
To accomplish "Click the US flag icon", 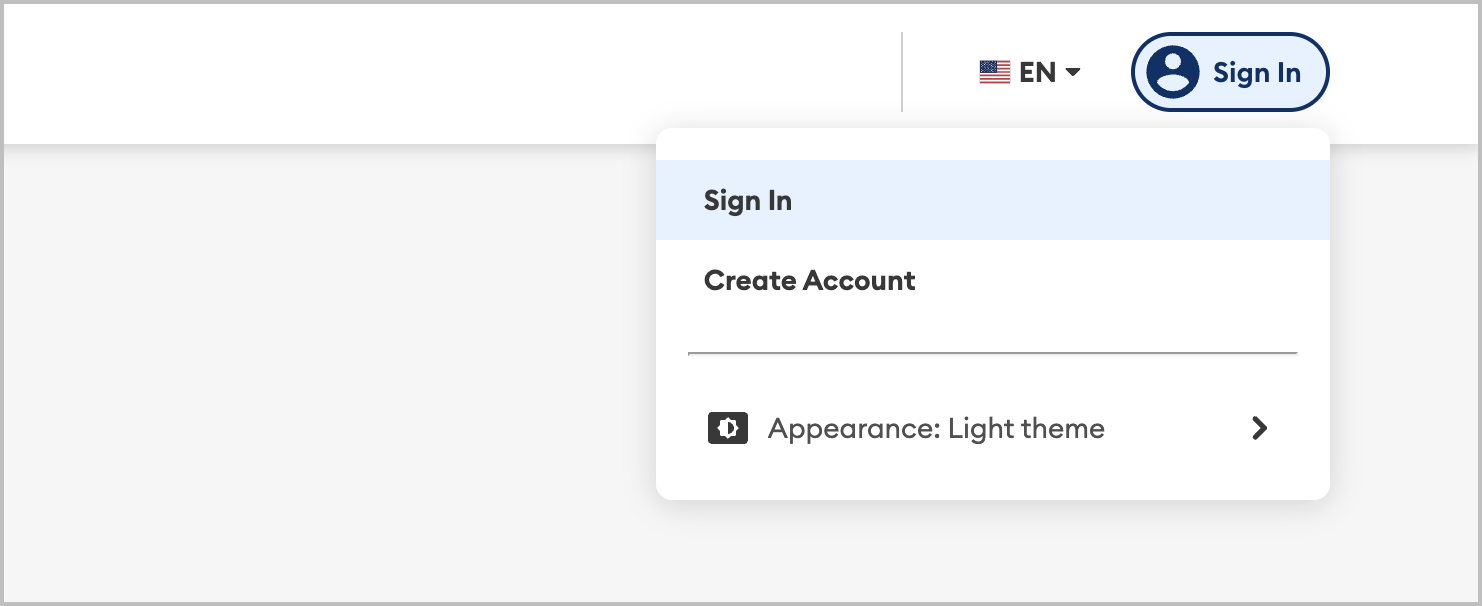I will coord(994,72).
